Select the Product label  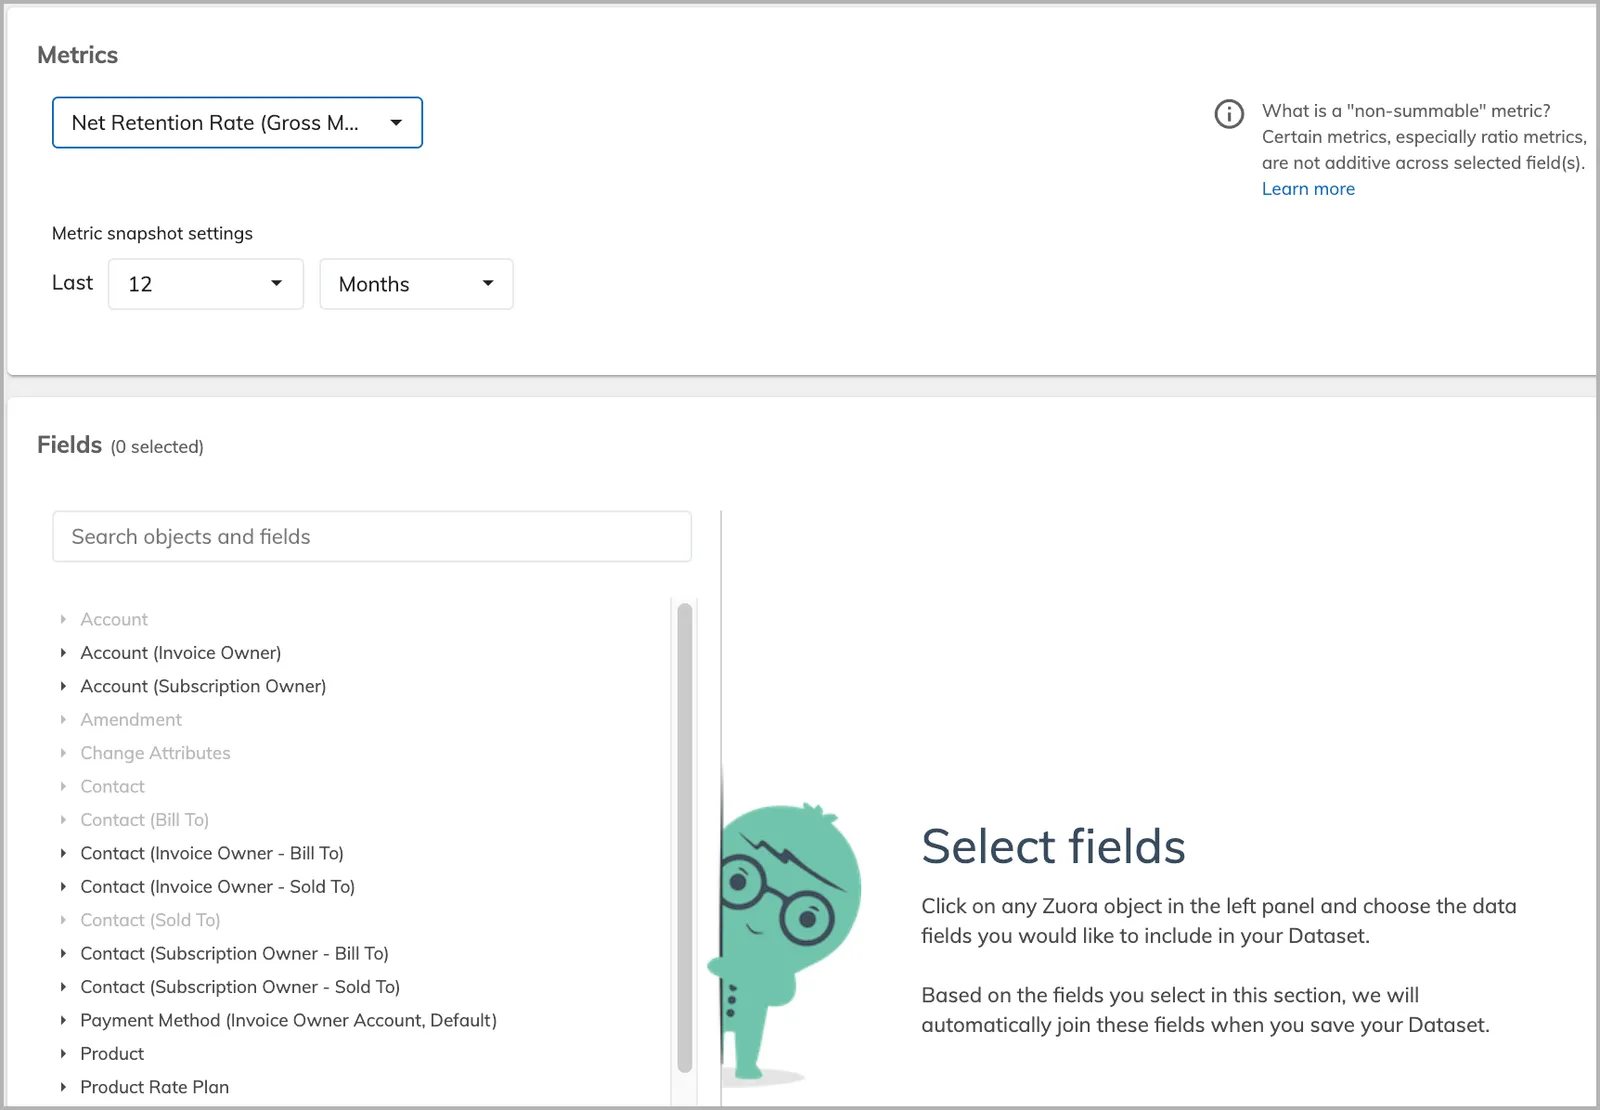pos(112,1054)
